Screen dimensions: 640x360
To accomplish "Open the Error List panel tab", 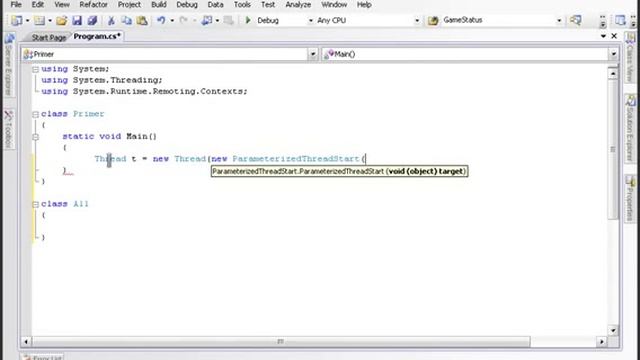I will pos(42,357).
